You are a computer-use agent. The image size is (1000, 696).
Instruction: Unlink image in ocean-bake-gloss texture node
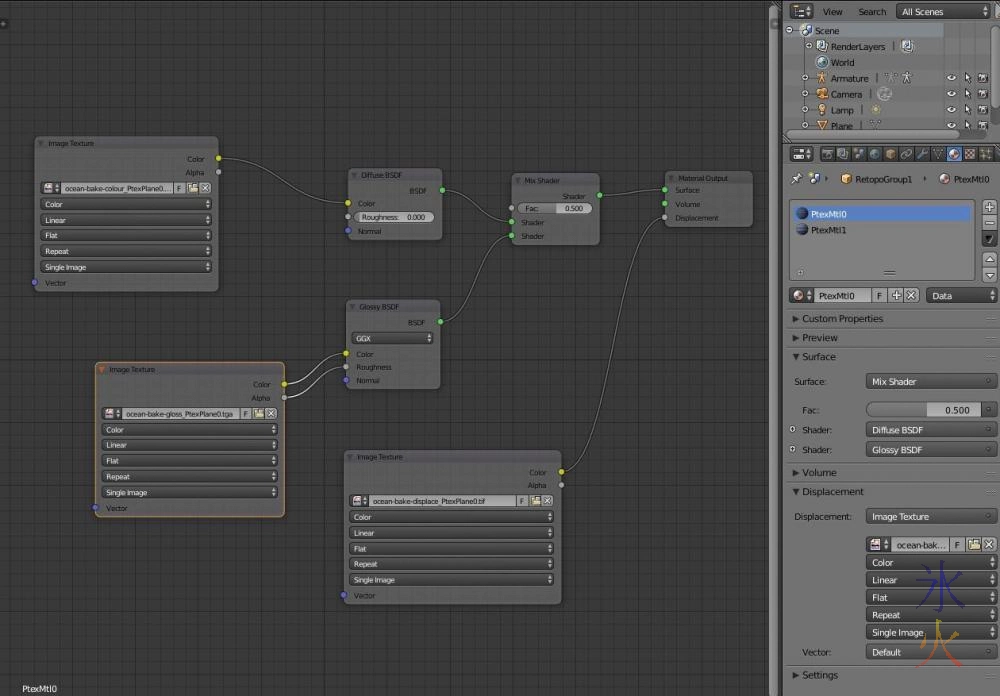(x=273, y=413)
